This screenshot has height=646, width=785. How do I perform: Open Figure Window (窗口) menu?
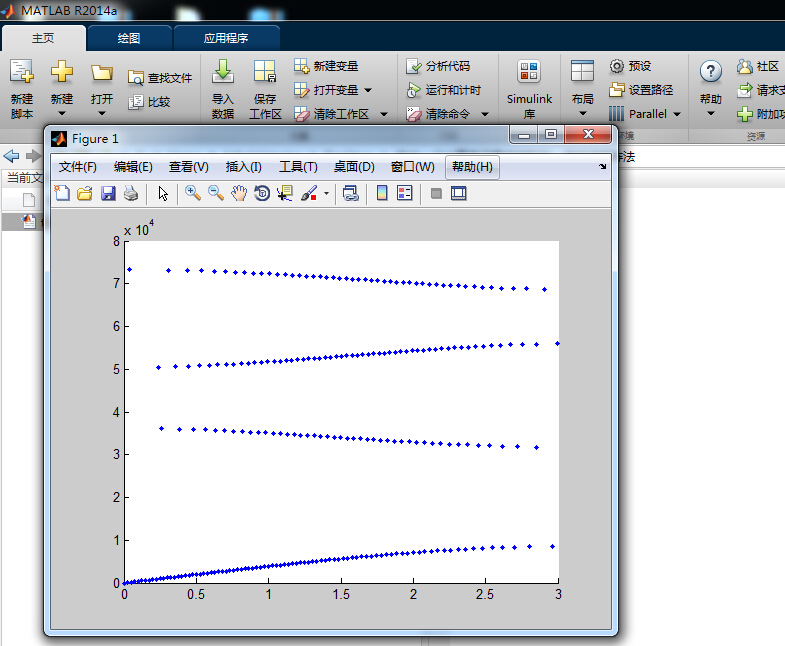click(413, 167)
